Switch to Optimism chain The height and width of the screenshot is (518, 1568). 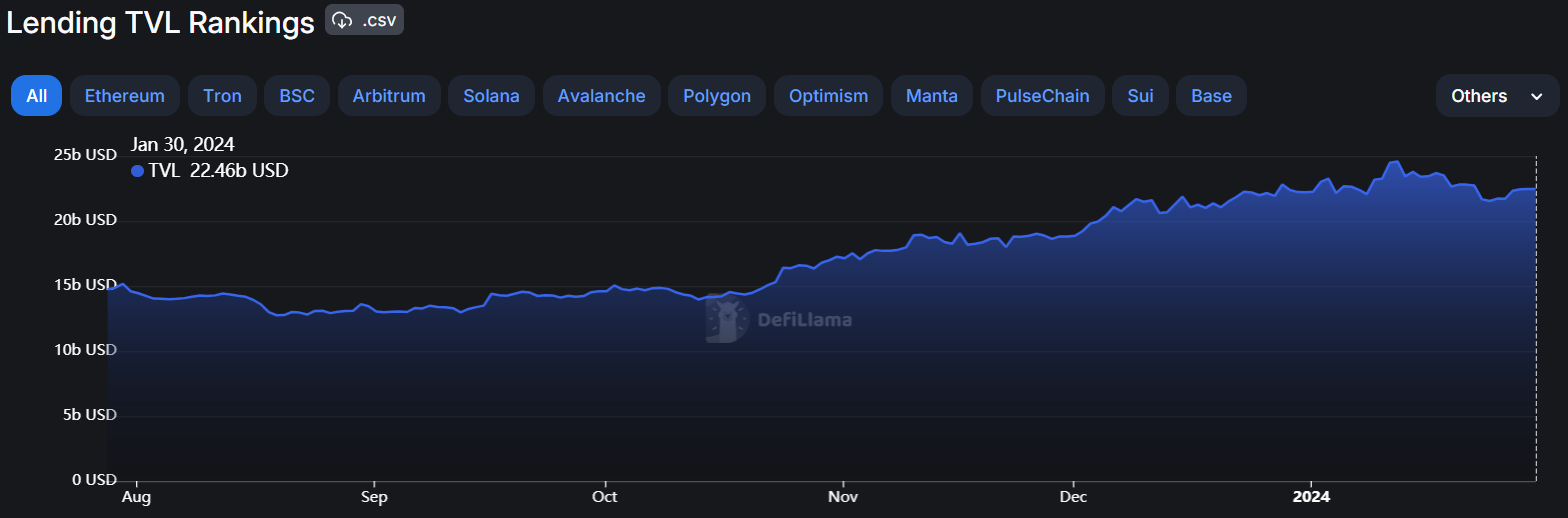[x=829, y=96]
